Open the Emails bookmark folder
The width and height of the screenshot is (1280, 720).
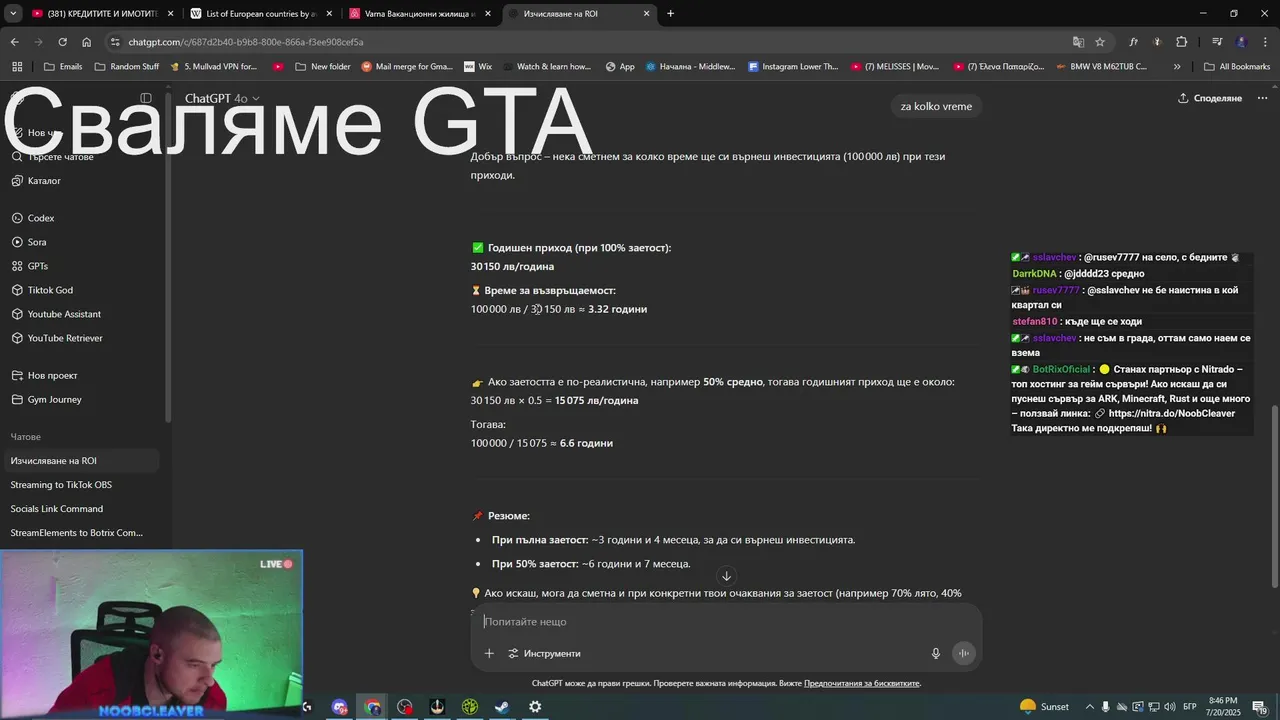click(63, 67)
